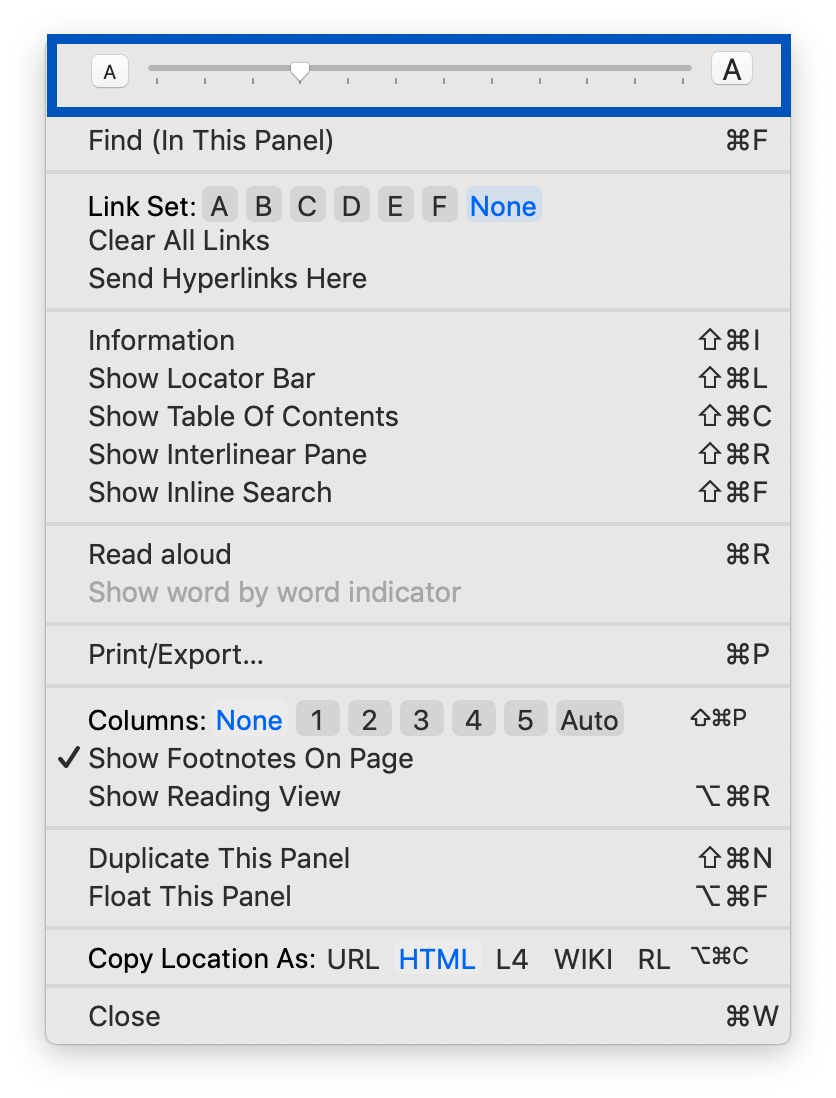Choose Show Table Of Contents
The height and width of the screenshot is (1098, 836).
pos(418,416)
